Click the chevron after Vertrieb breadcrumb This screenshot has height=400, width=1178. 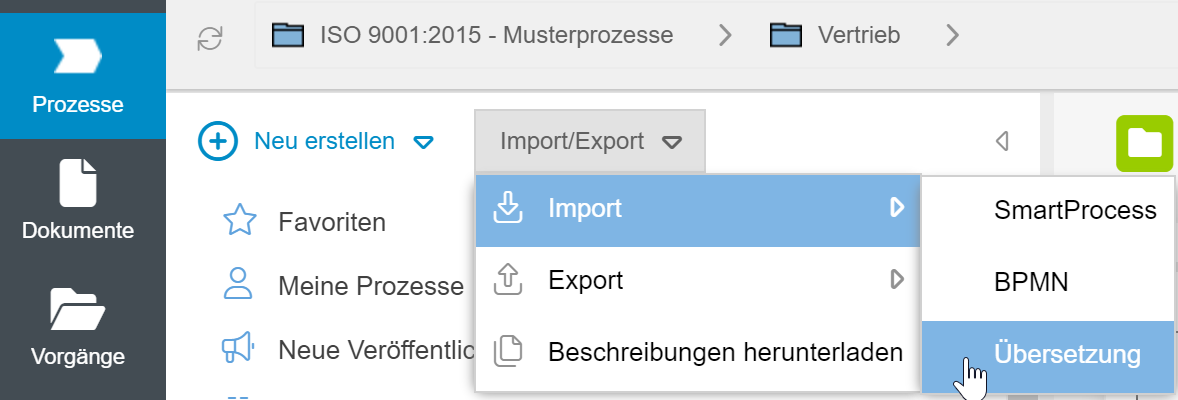click(x=952, y=36)
